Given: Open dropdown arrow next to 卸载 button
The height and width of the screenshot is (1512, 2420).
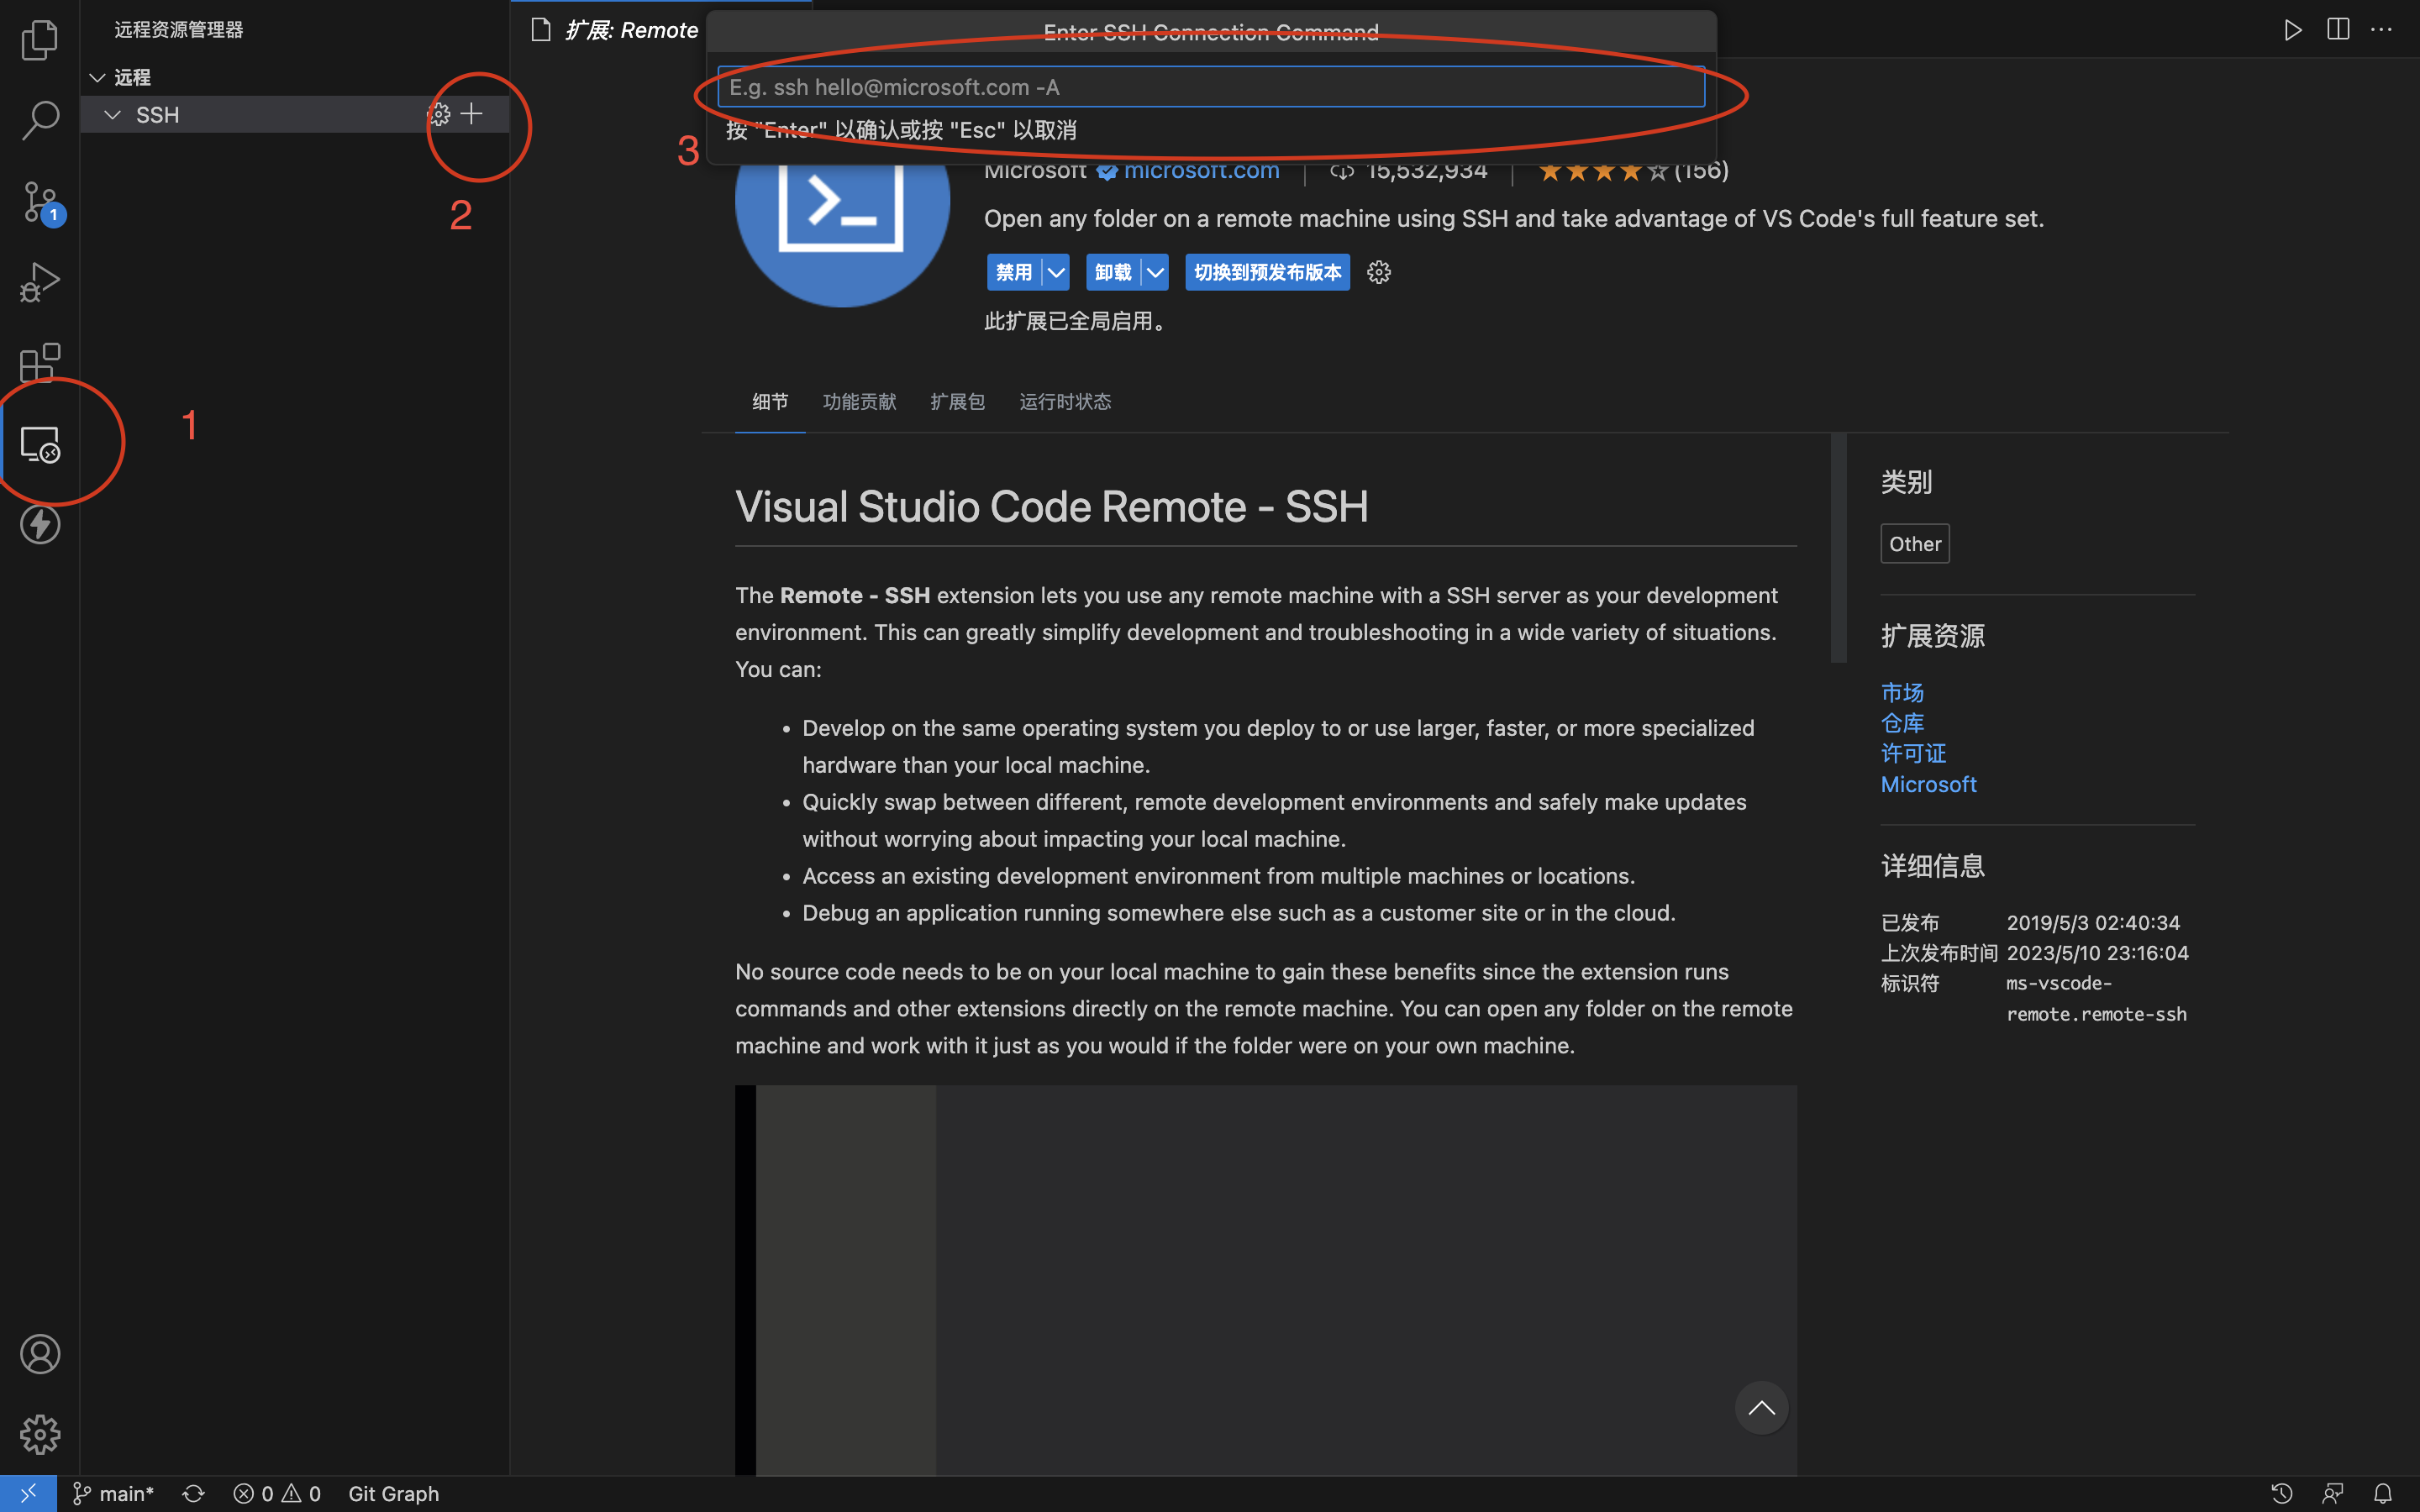Looking at the screenshot, I should point(1155,272).
